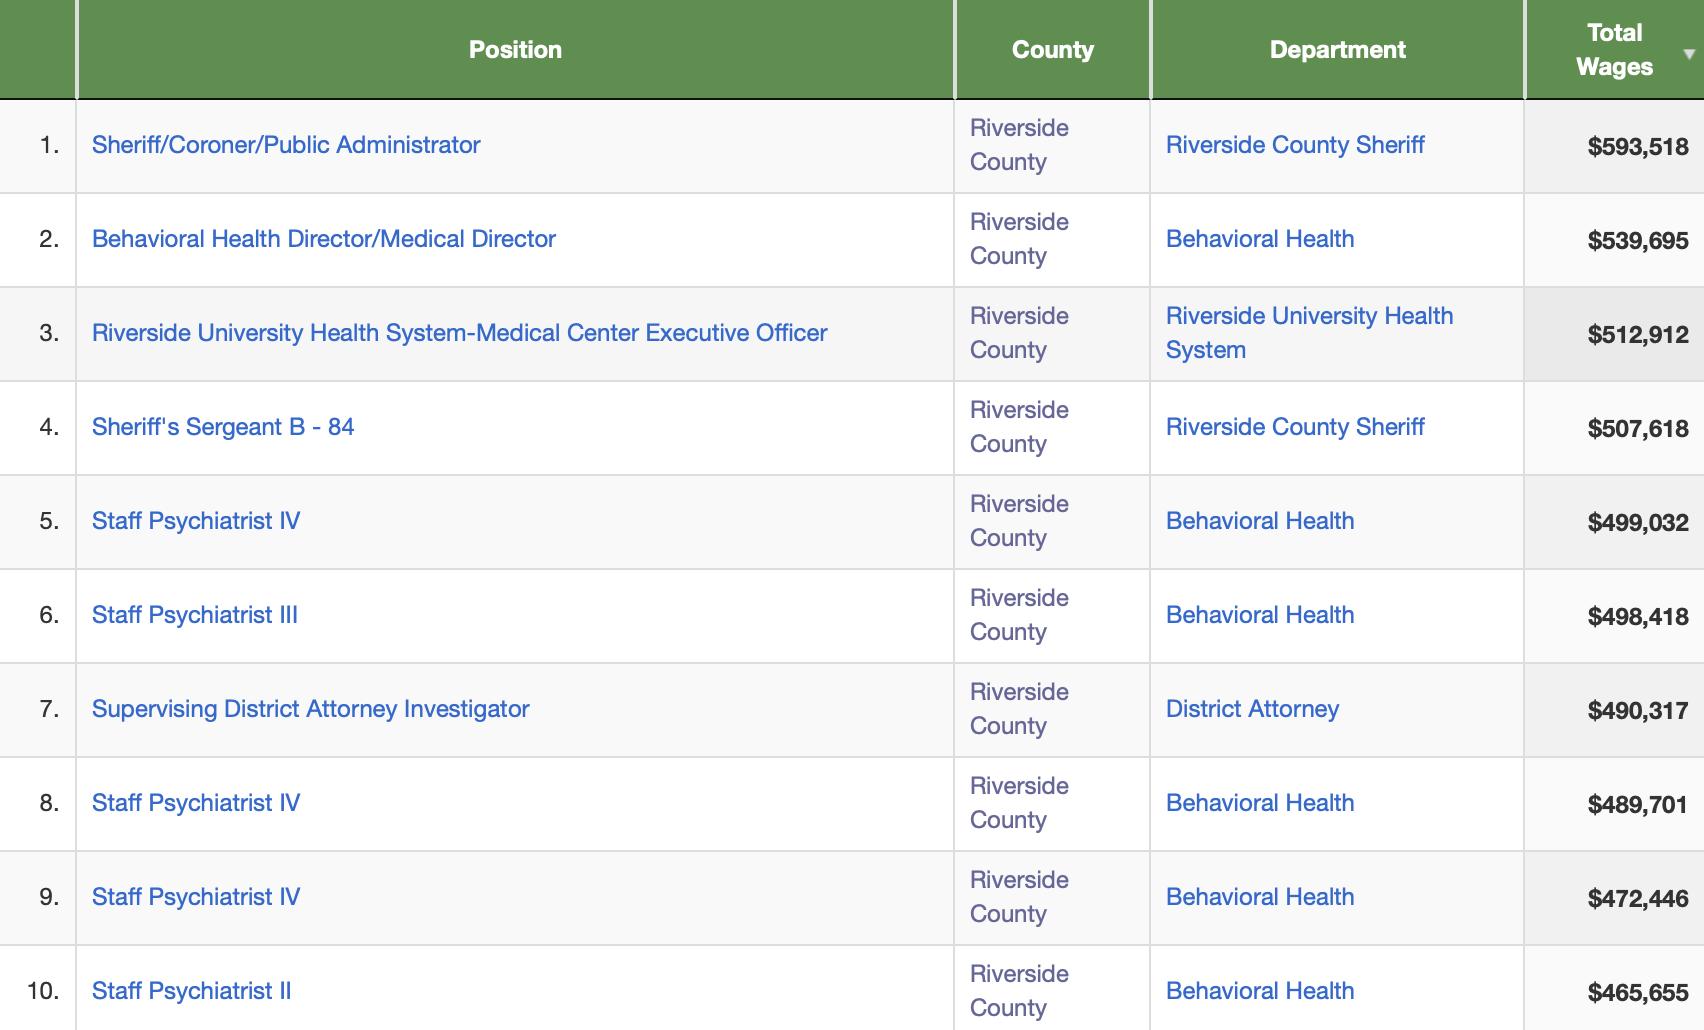Click the Sheriff's Sergeant B - 84 link
Image resolution: width=1704 pixels, height=1030 pixels.
223,427
